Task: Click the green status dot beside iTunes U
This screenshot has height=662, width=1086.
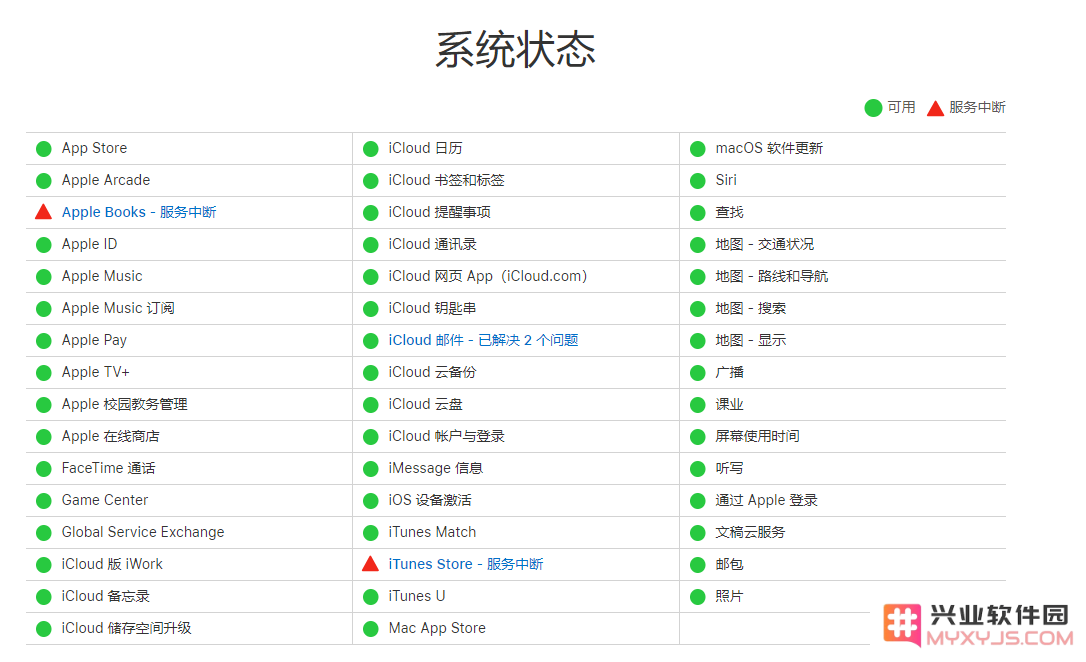Action: [371, 596]
